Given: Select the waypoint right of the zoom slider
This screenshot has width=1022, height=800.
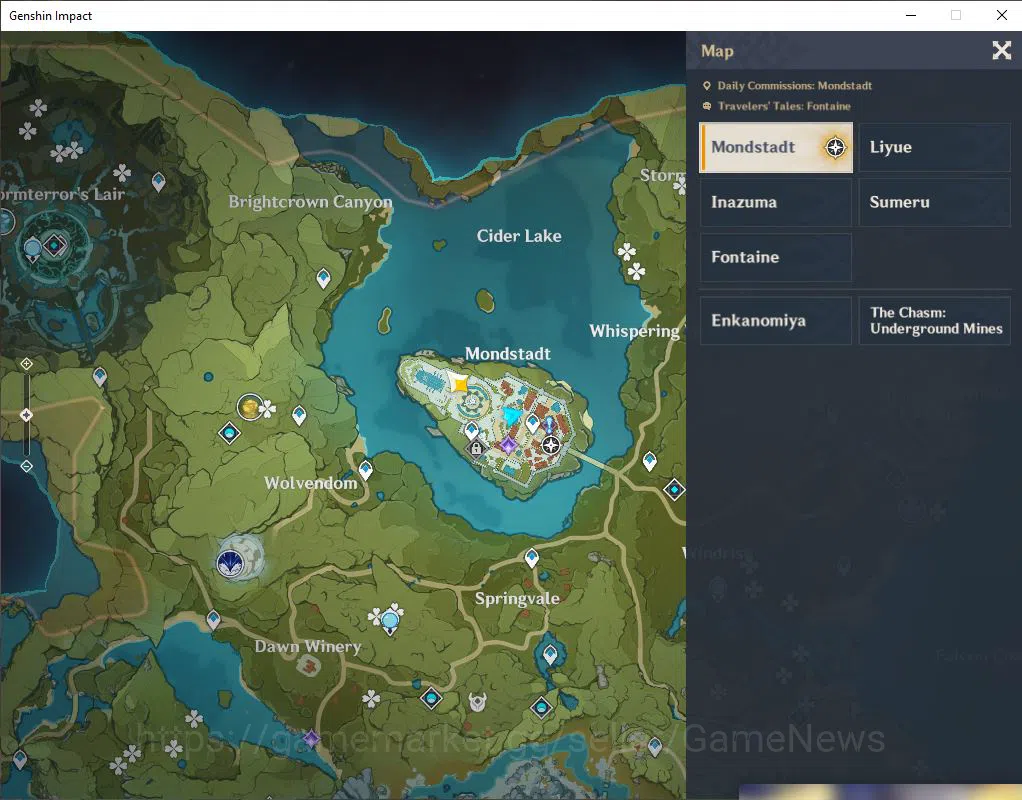Looking at the screenshot, I should pos(100,378).
